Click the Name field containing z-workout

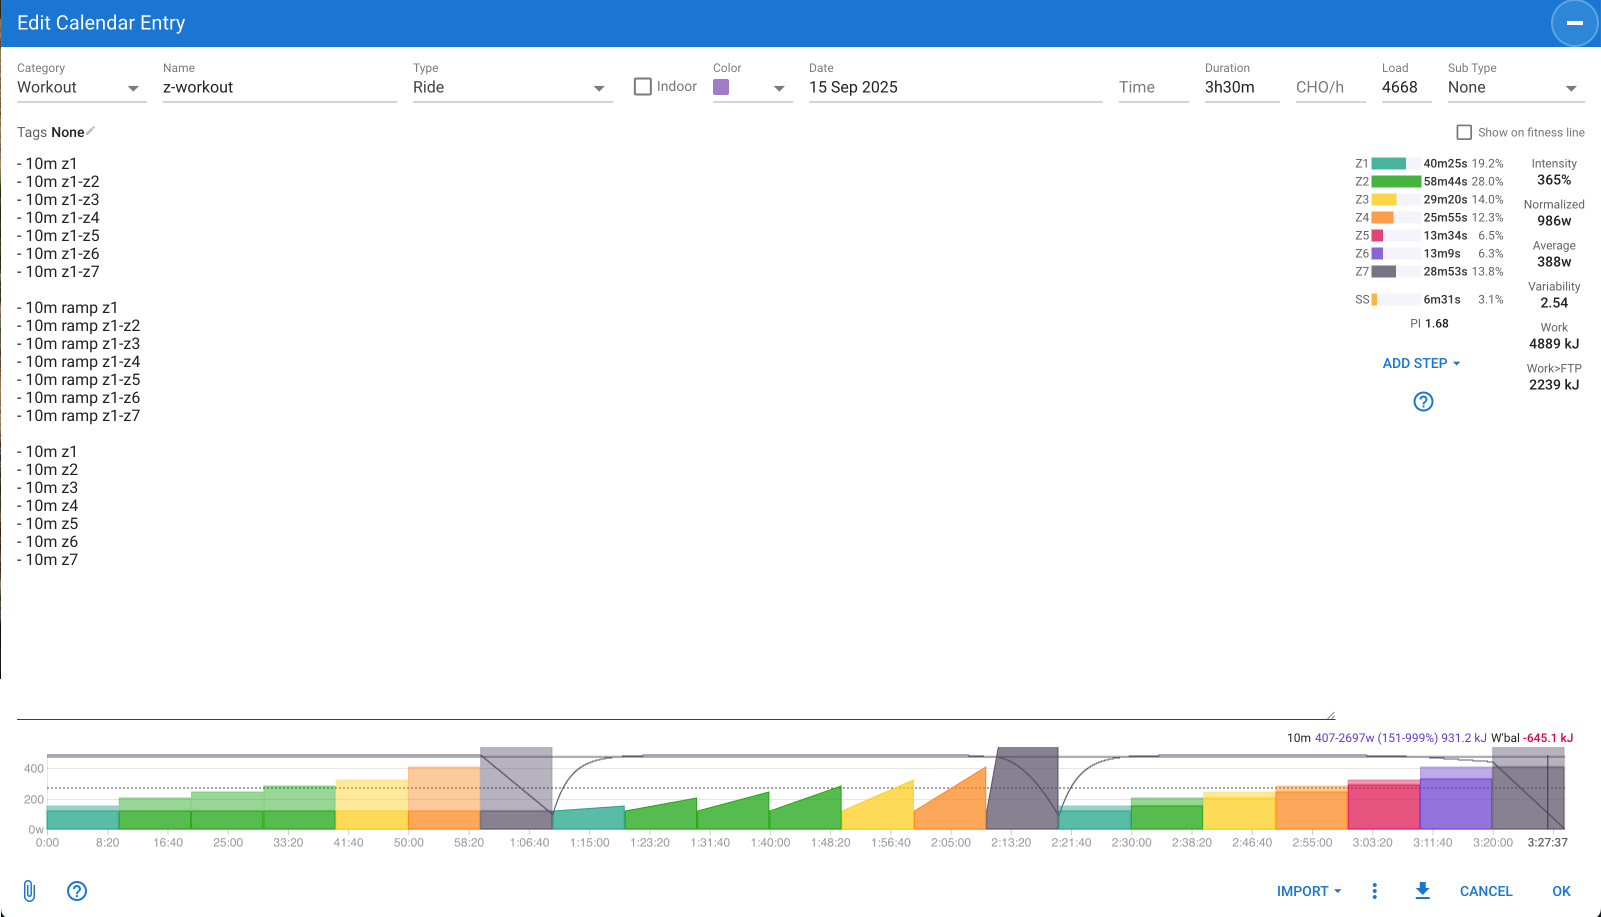(279, 88)
